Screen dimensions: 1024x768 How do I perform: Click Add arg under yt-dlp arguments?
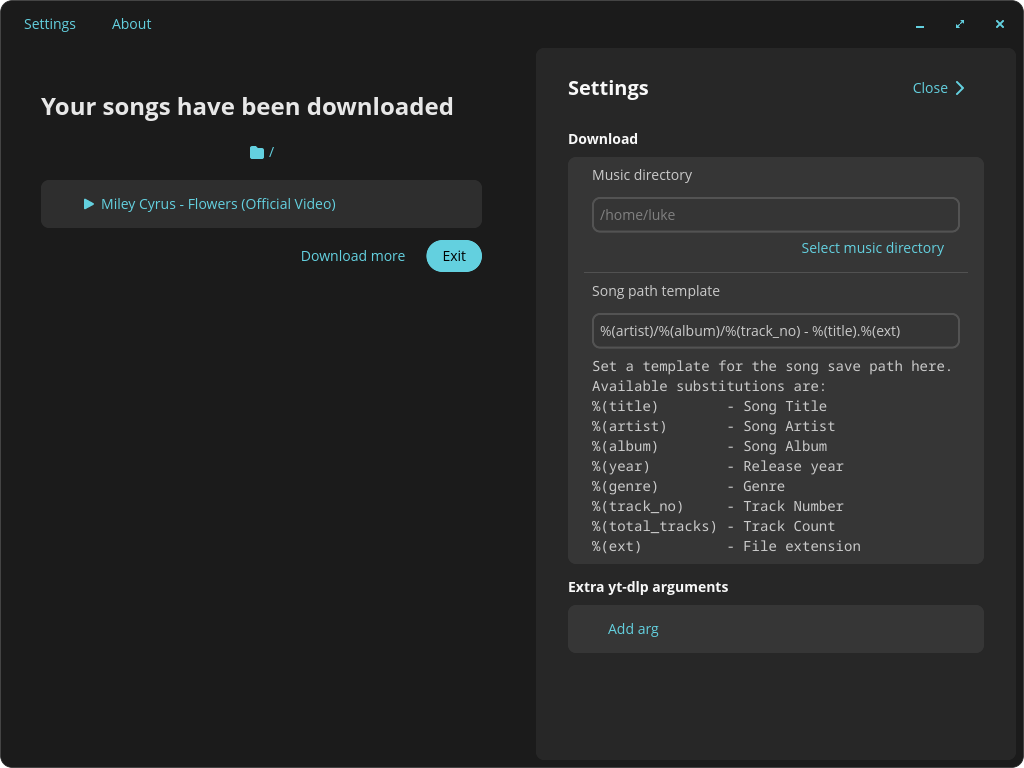633,629
